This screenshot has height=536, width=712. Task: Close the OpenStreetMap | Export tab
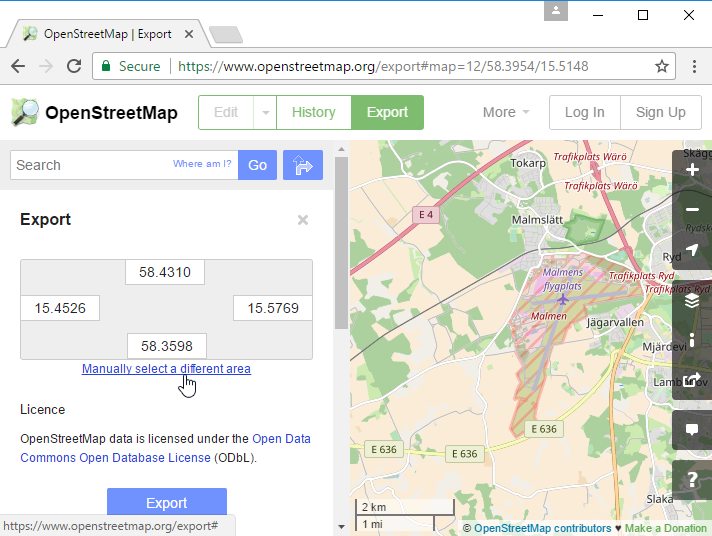click(x=189, y=34)
